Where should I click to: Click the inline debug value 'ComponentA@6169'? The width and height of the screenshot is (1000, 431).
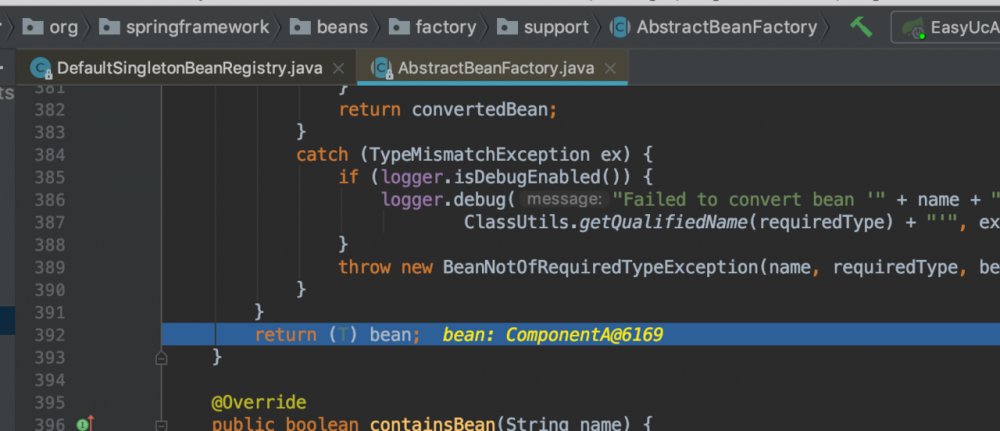click(x=584, y=335)
